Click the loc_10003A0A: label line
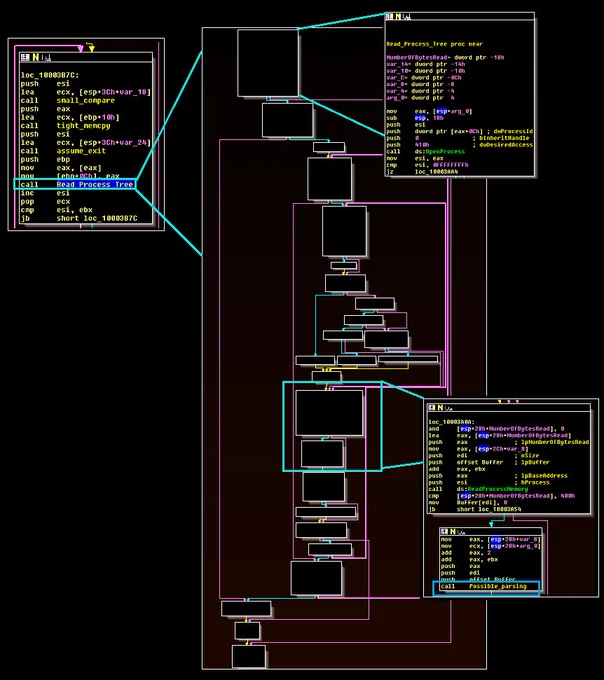Image resolution: width=604 pixels, height=680 pixels. click(451, 422)
